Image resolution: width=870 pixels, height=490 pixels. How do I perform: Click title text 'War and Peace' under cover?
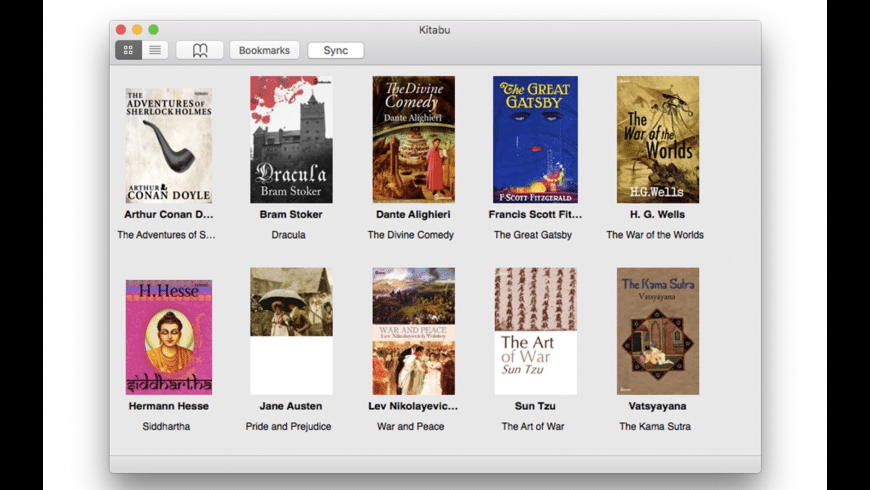[411, 426]
